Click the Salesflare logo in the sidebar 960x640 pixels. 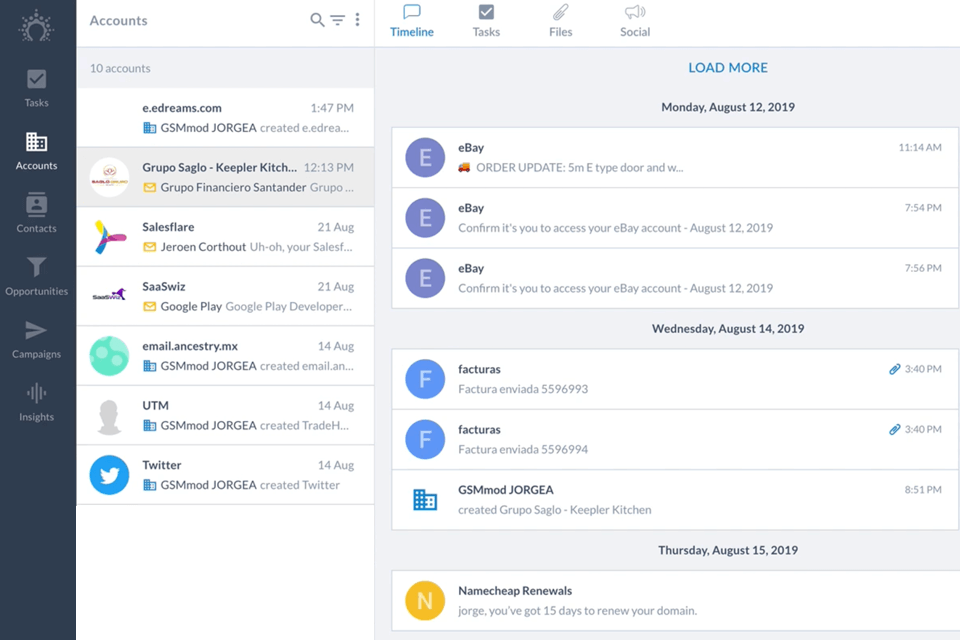[36, 26]
